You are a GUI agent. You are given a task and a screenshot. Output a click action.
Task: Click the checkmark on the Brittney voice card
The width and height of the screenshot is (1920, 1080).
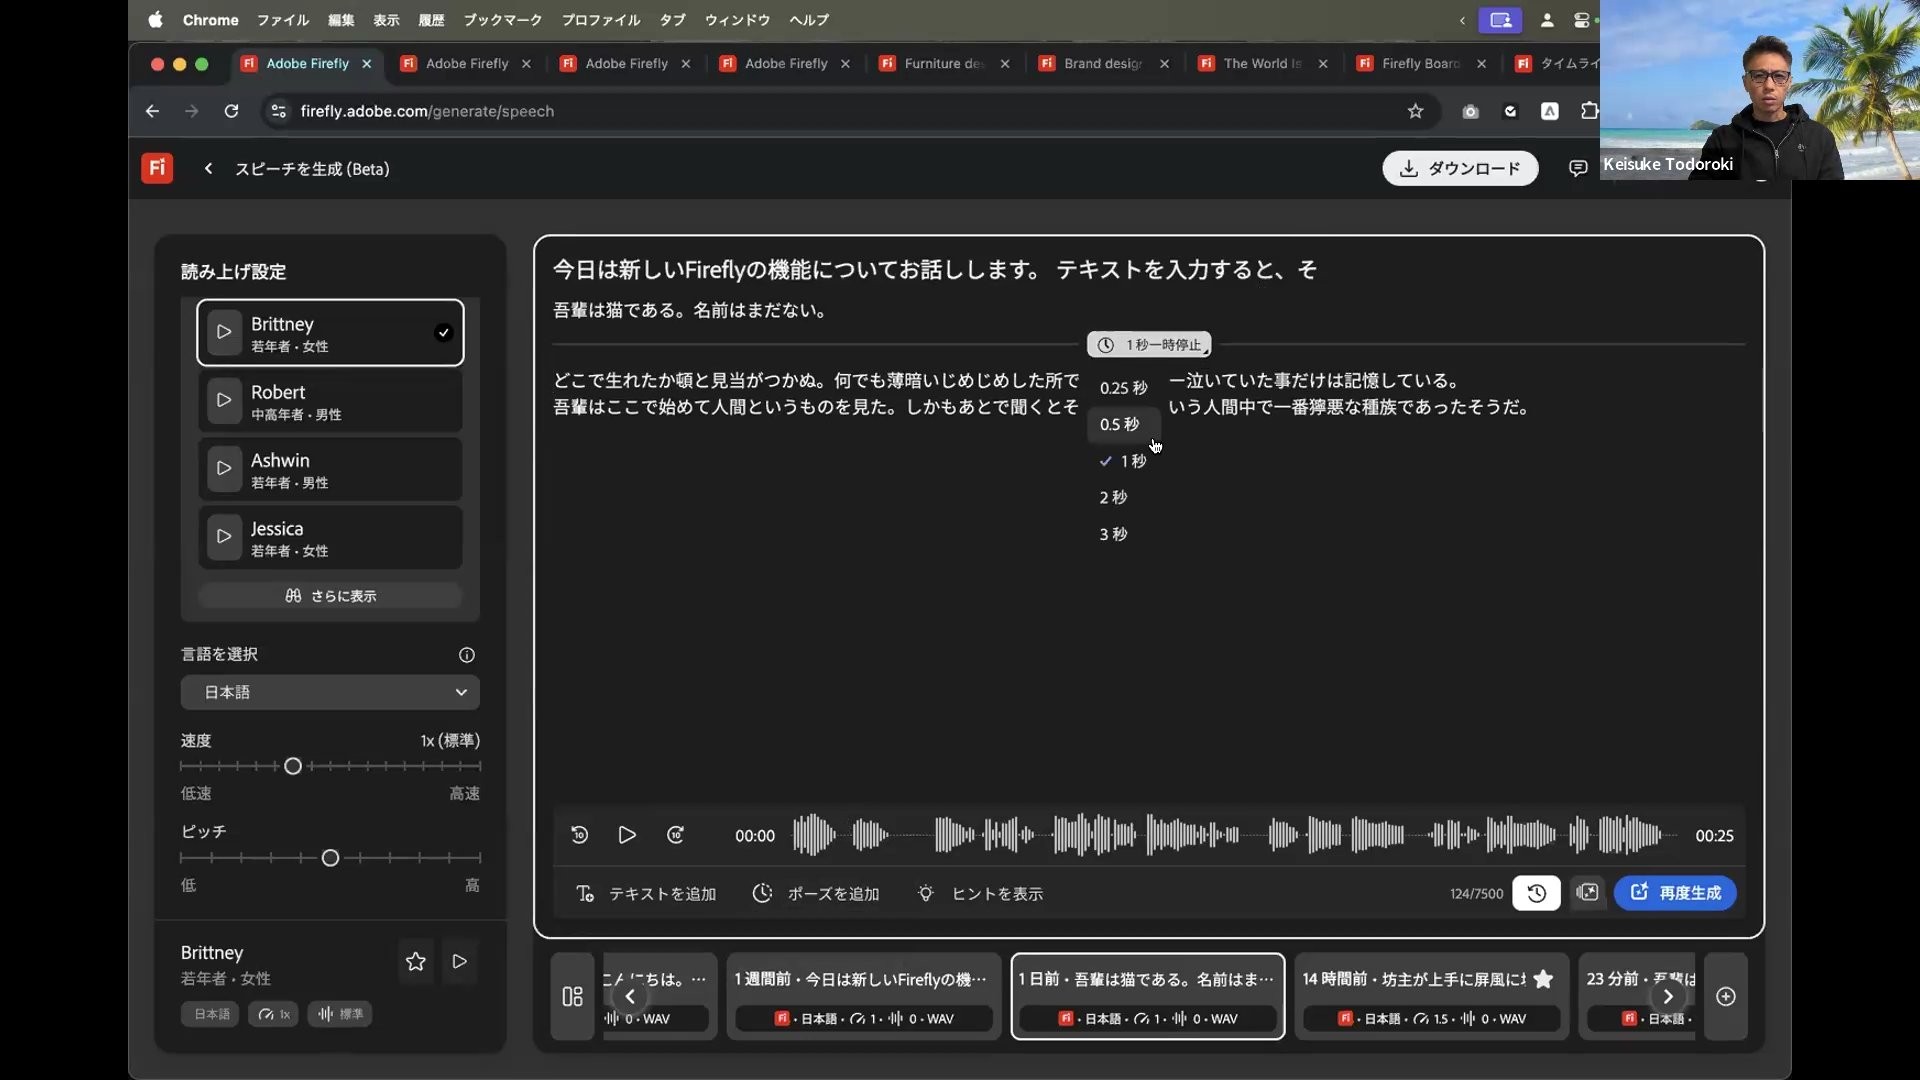click(443, 332)
